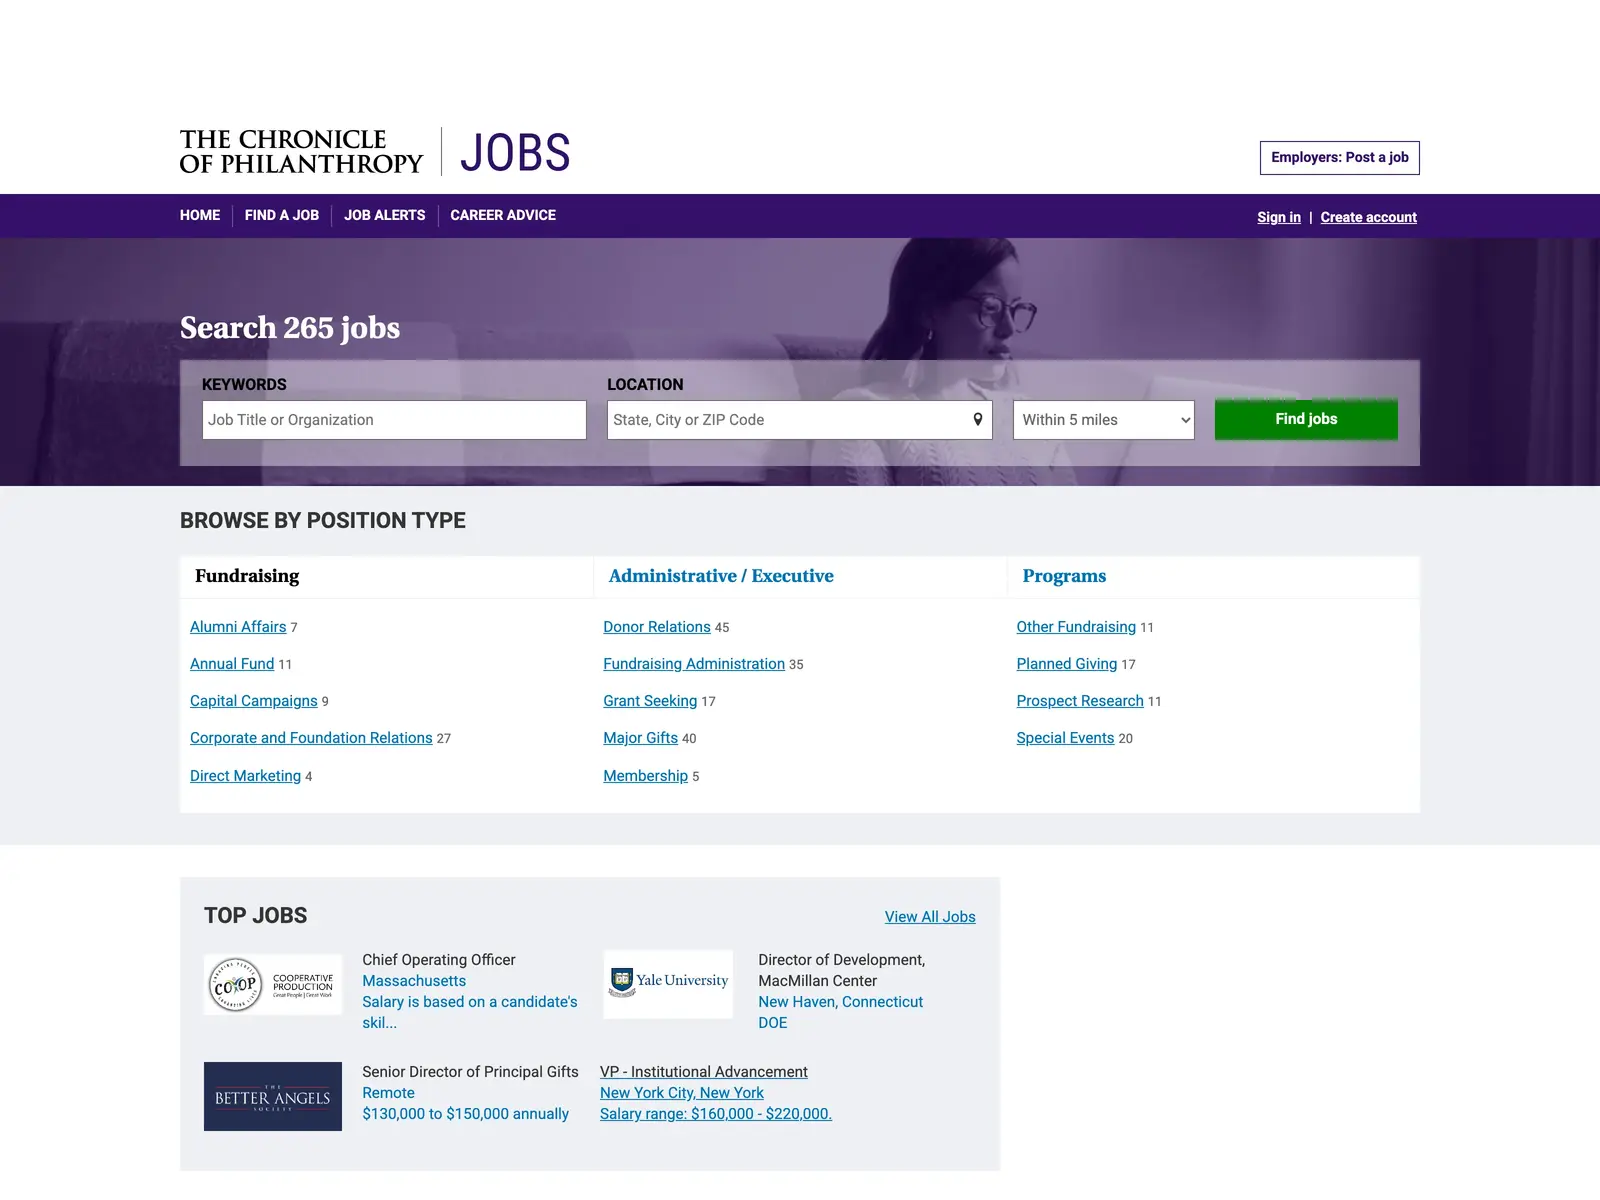Open JOB ALERTS in the nav bar
The image size is (1600, 1200).
[385, 215]
